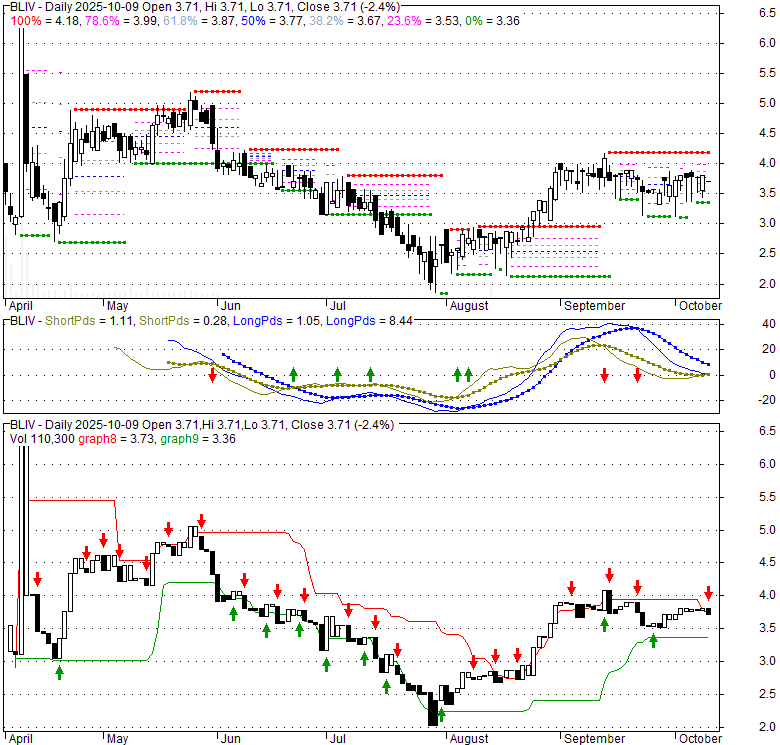Click the '2.0' price on bottom chart axis
The width and height of the screenshot is (780, 745).
pyautogui.click(x=767, y=727)
